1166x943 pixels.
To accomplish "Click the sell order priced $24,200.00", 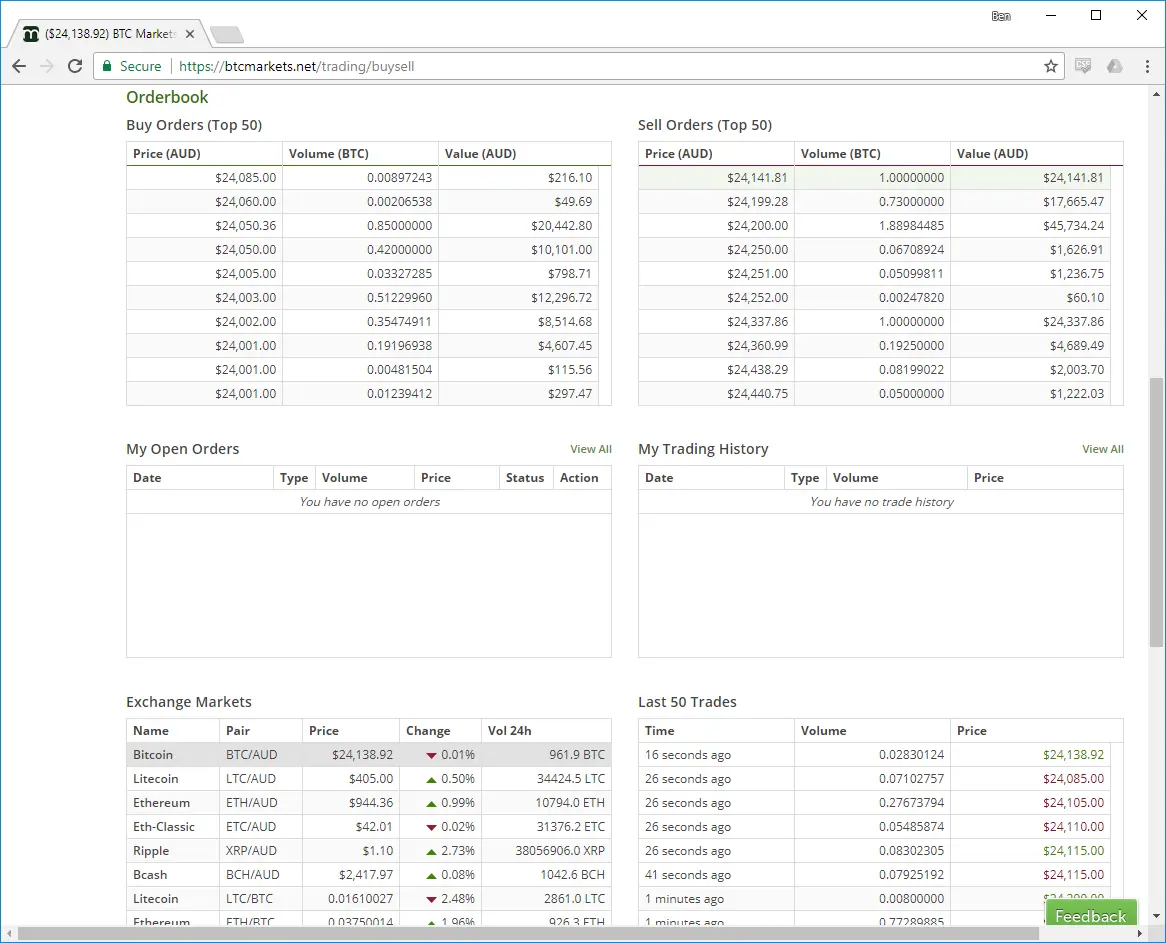I will [x=758, y=225].
